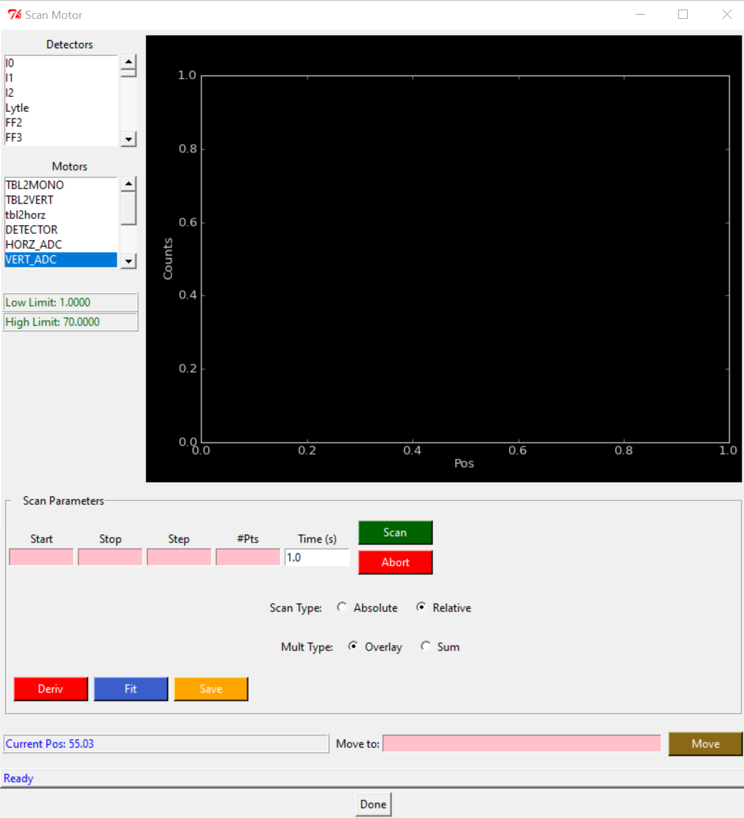Select HORZ_ADC in Motors list
Screen dimensions: 744x818
tap(60, 245)
